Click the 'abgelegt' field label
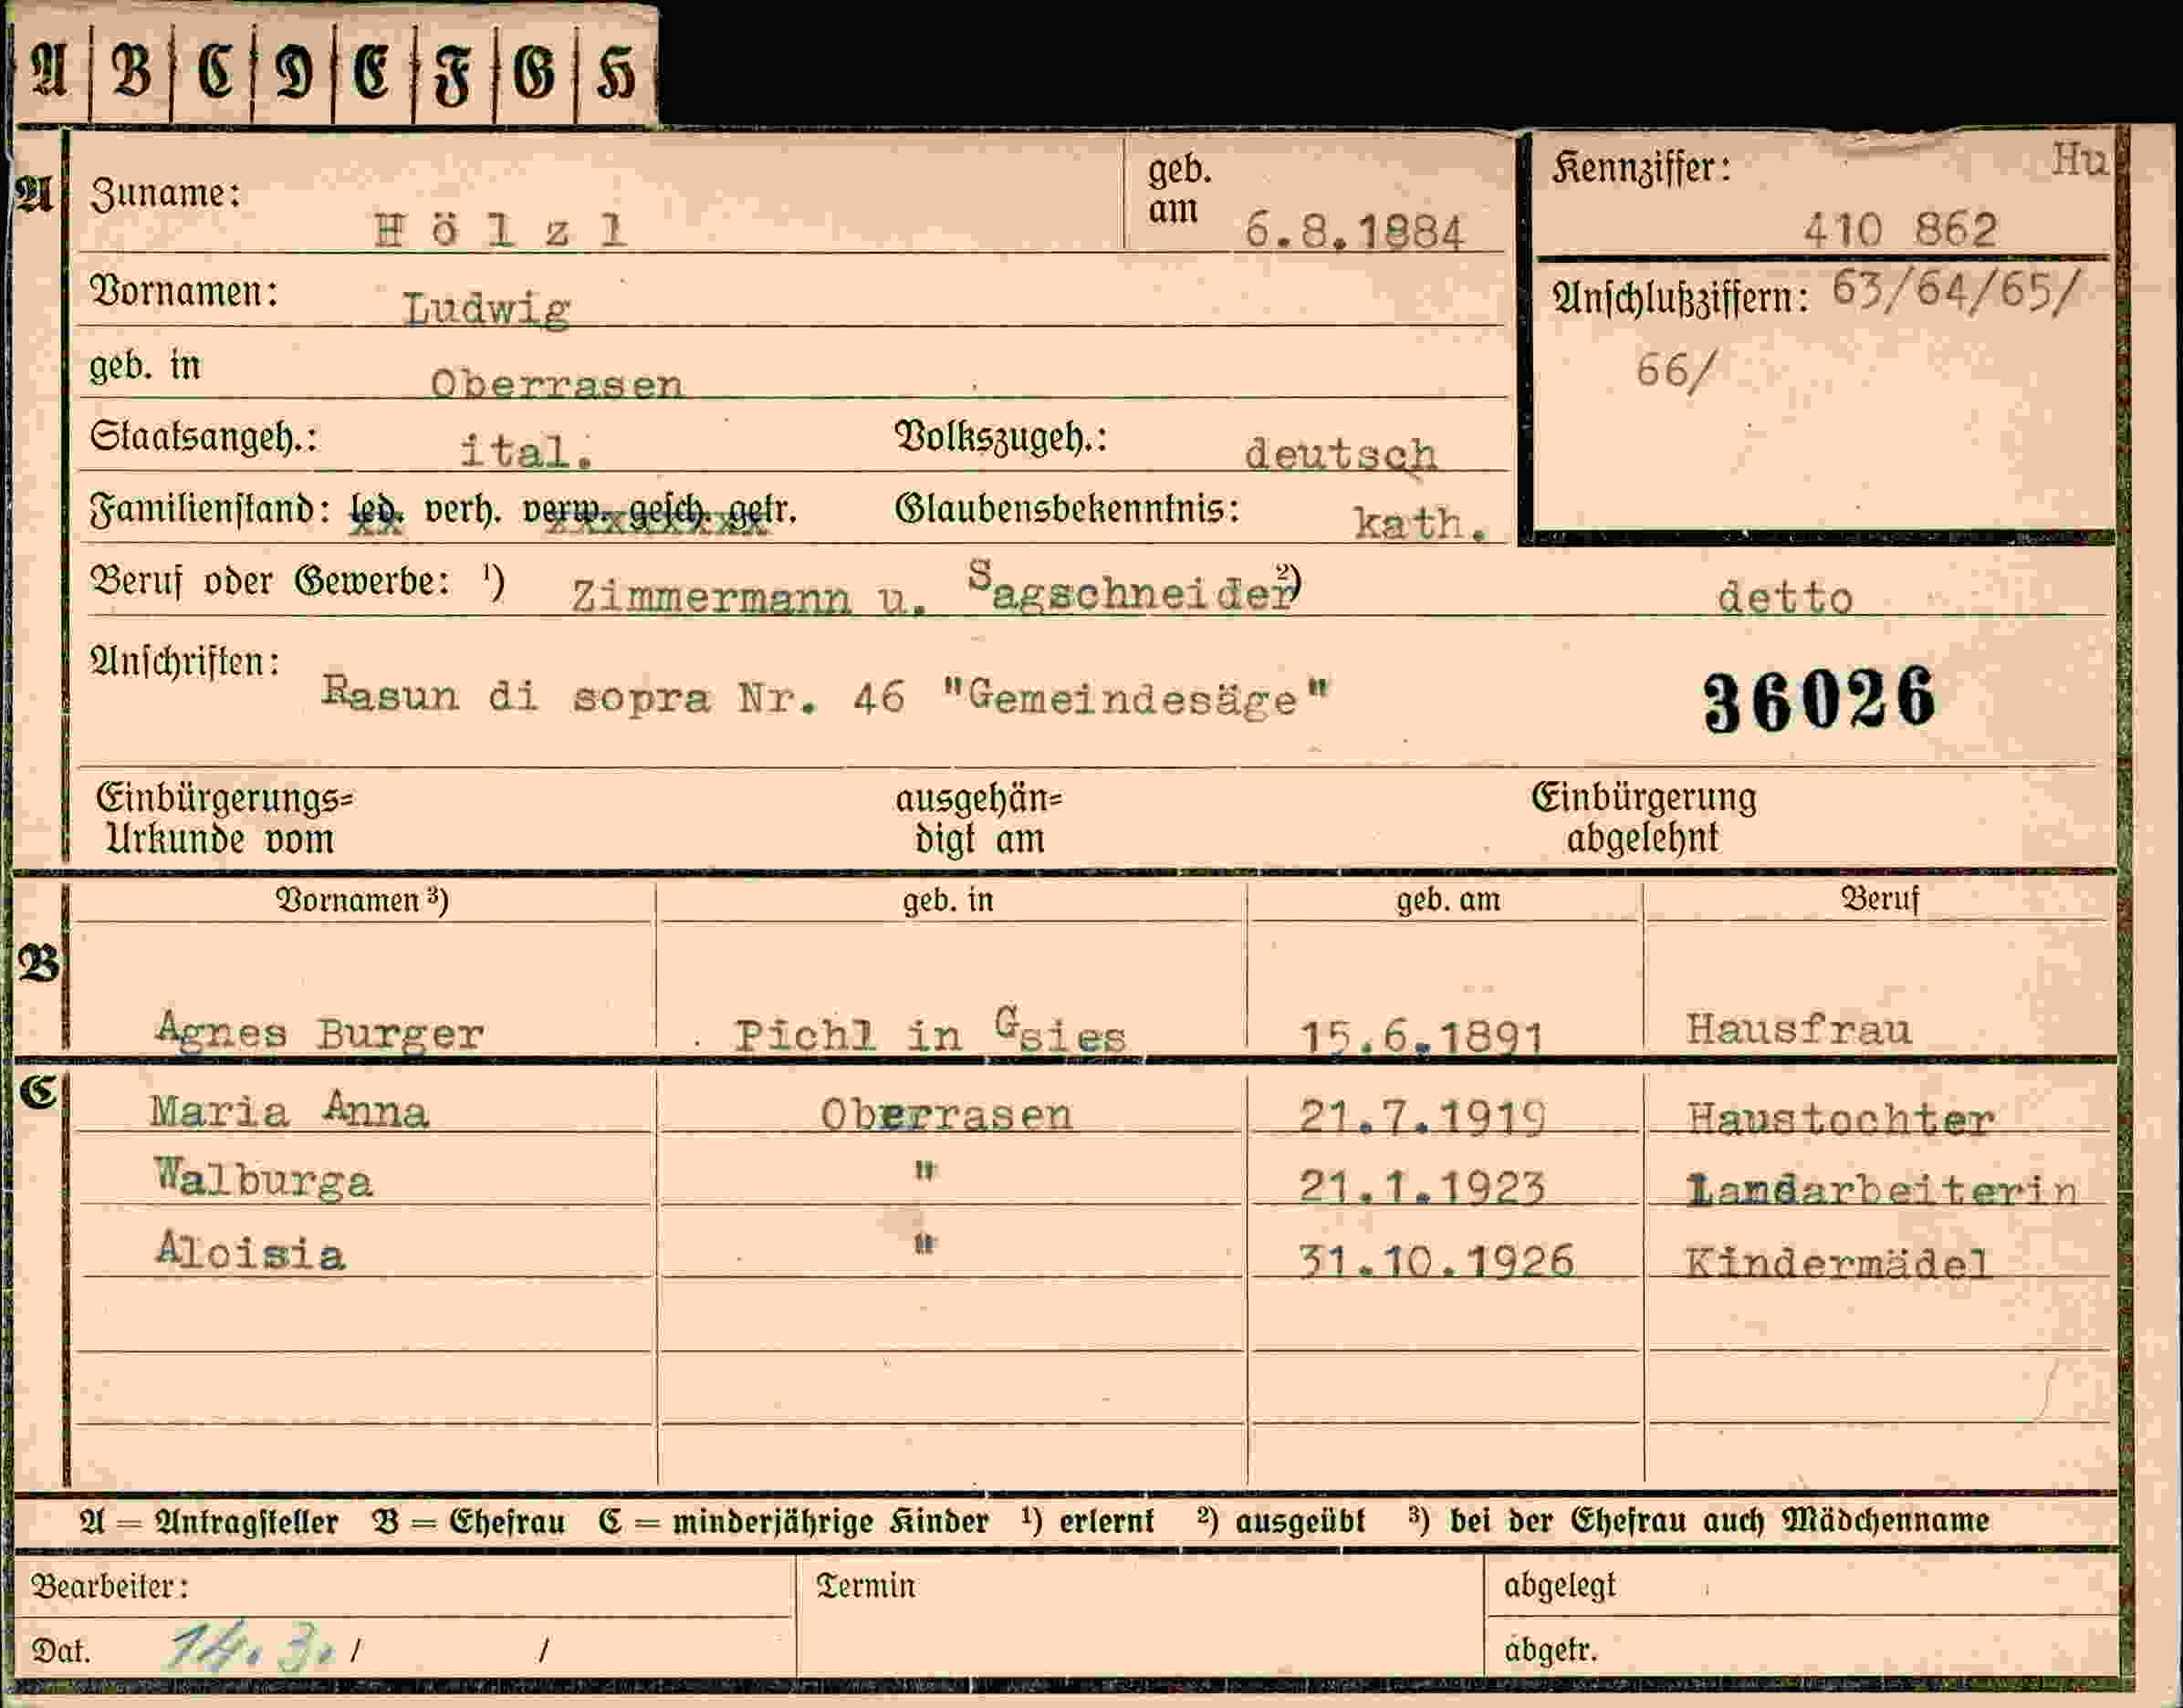The image size is (2183, 1708). click(x=1559, y=1586)
